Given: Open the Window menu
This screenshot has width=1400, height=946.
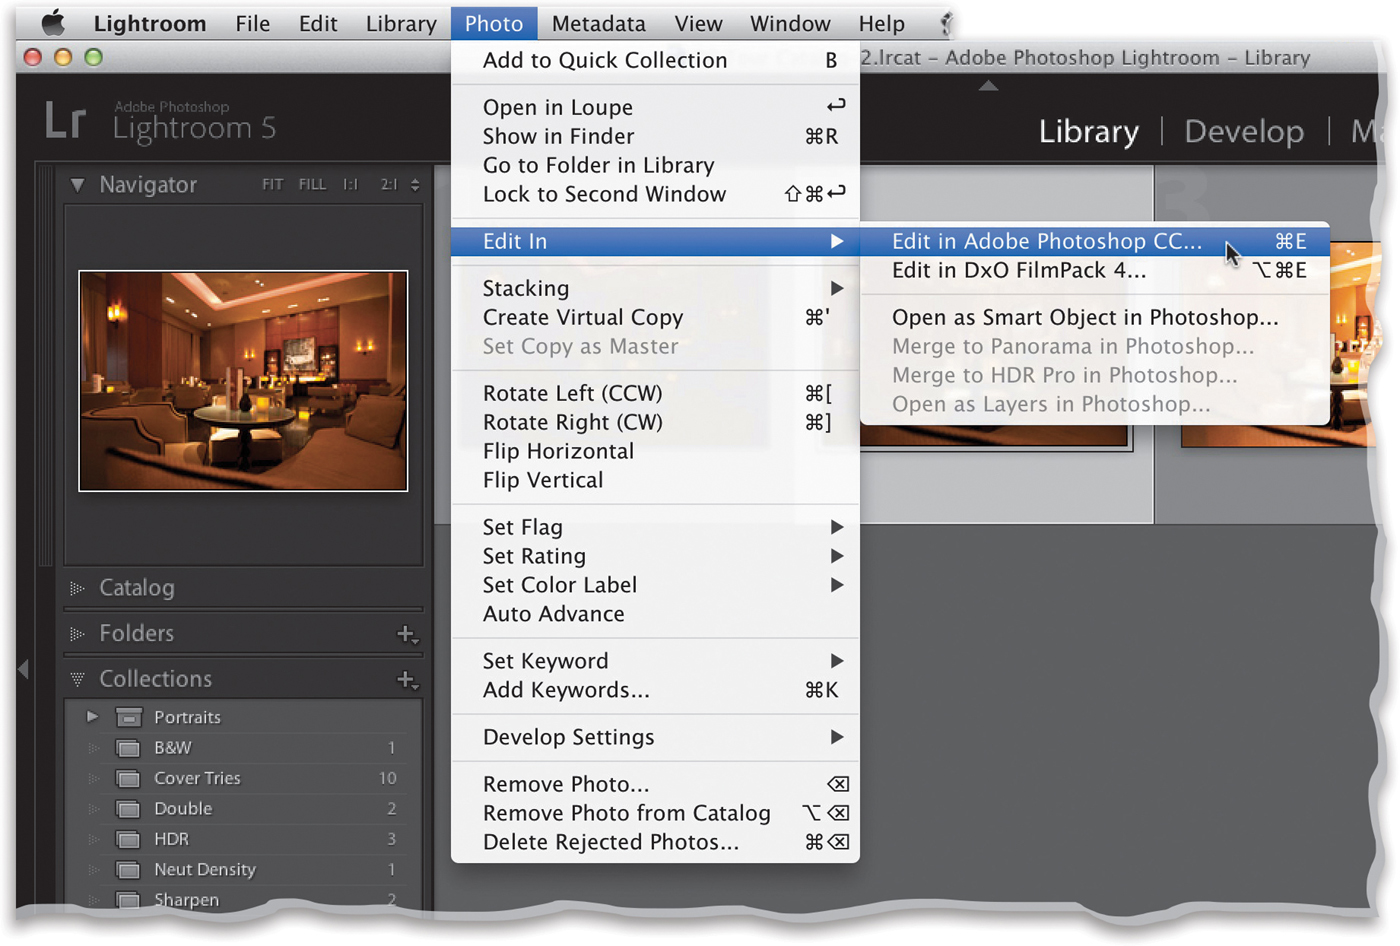Looking at the screenshot, I should 790,23.
